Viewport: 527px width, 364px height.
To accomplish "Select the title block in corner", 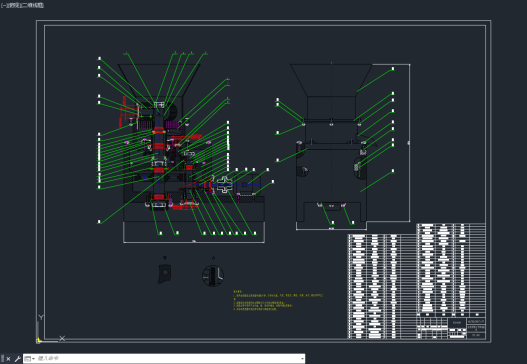I will coord(451,326).
